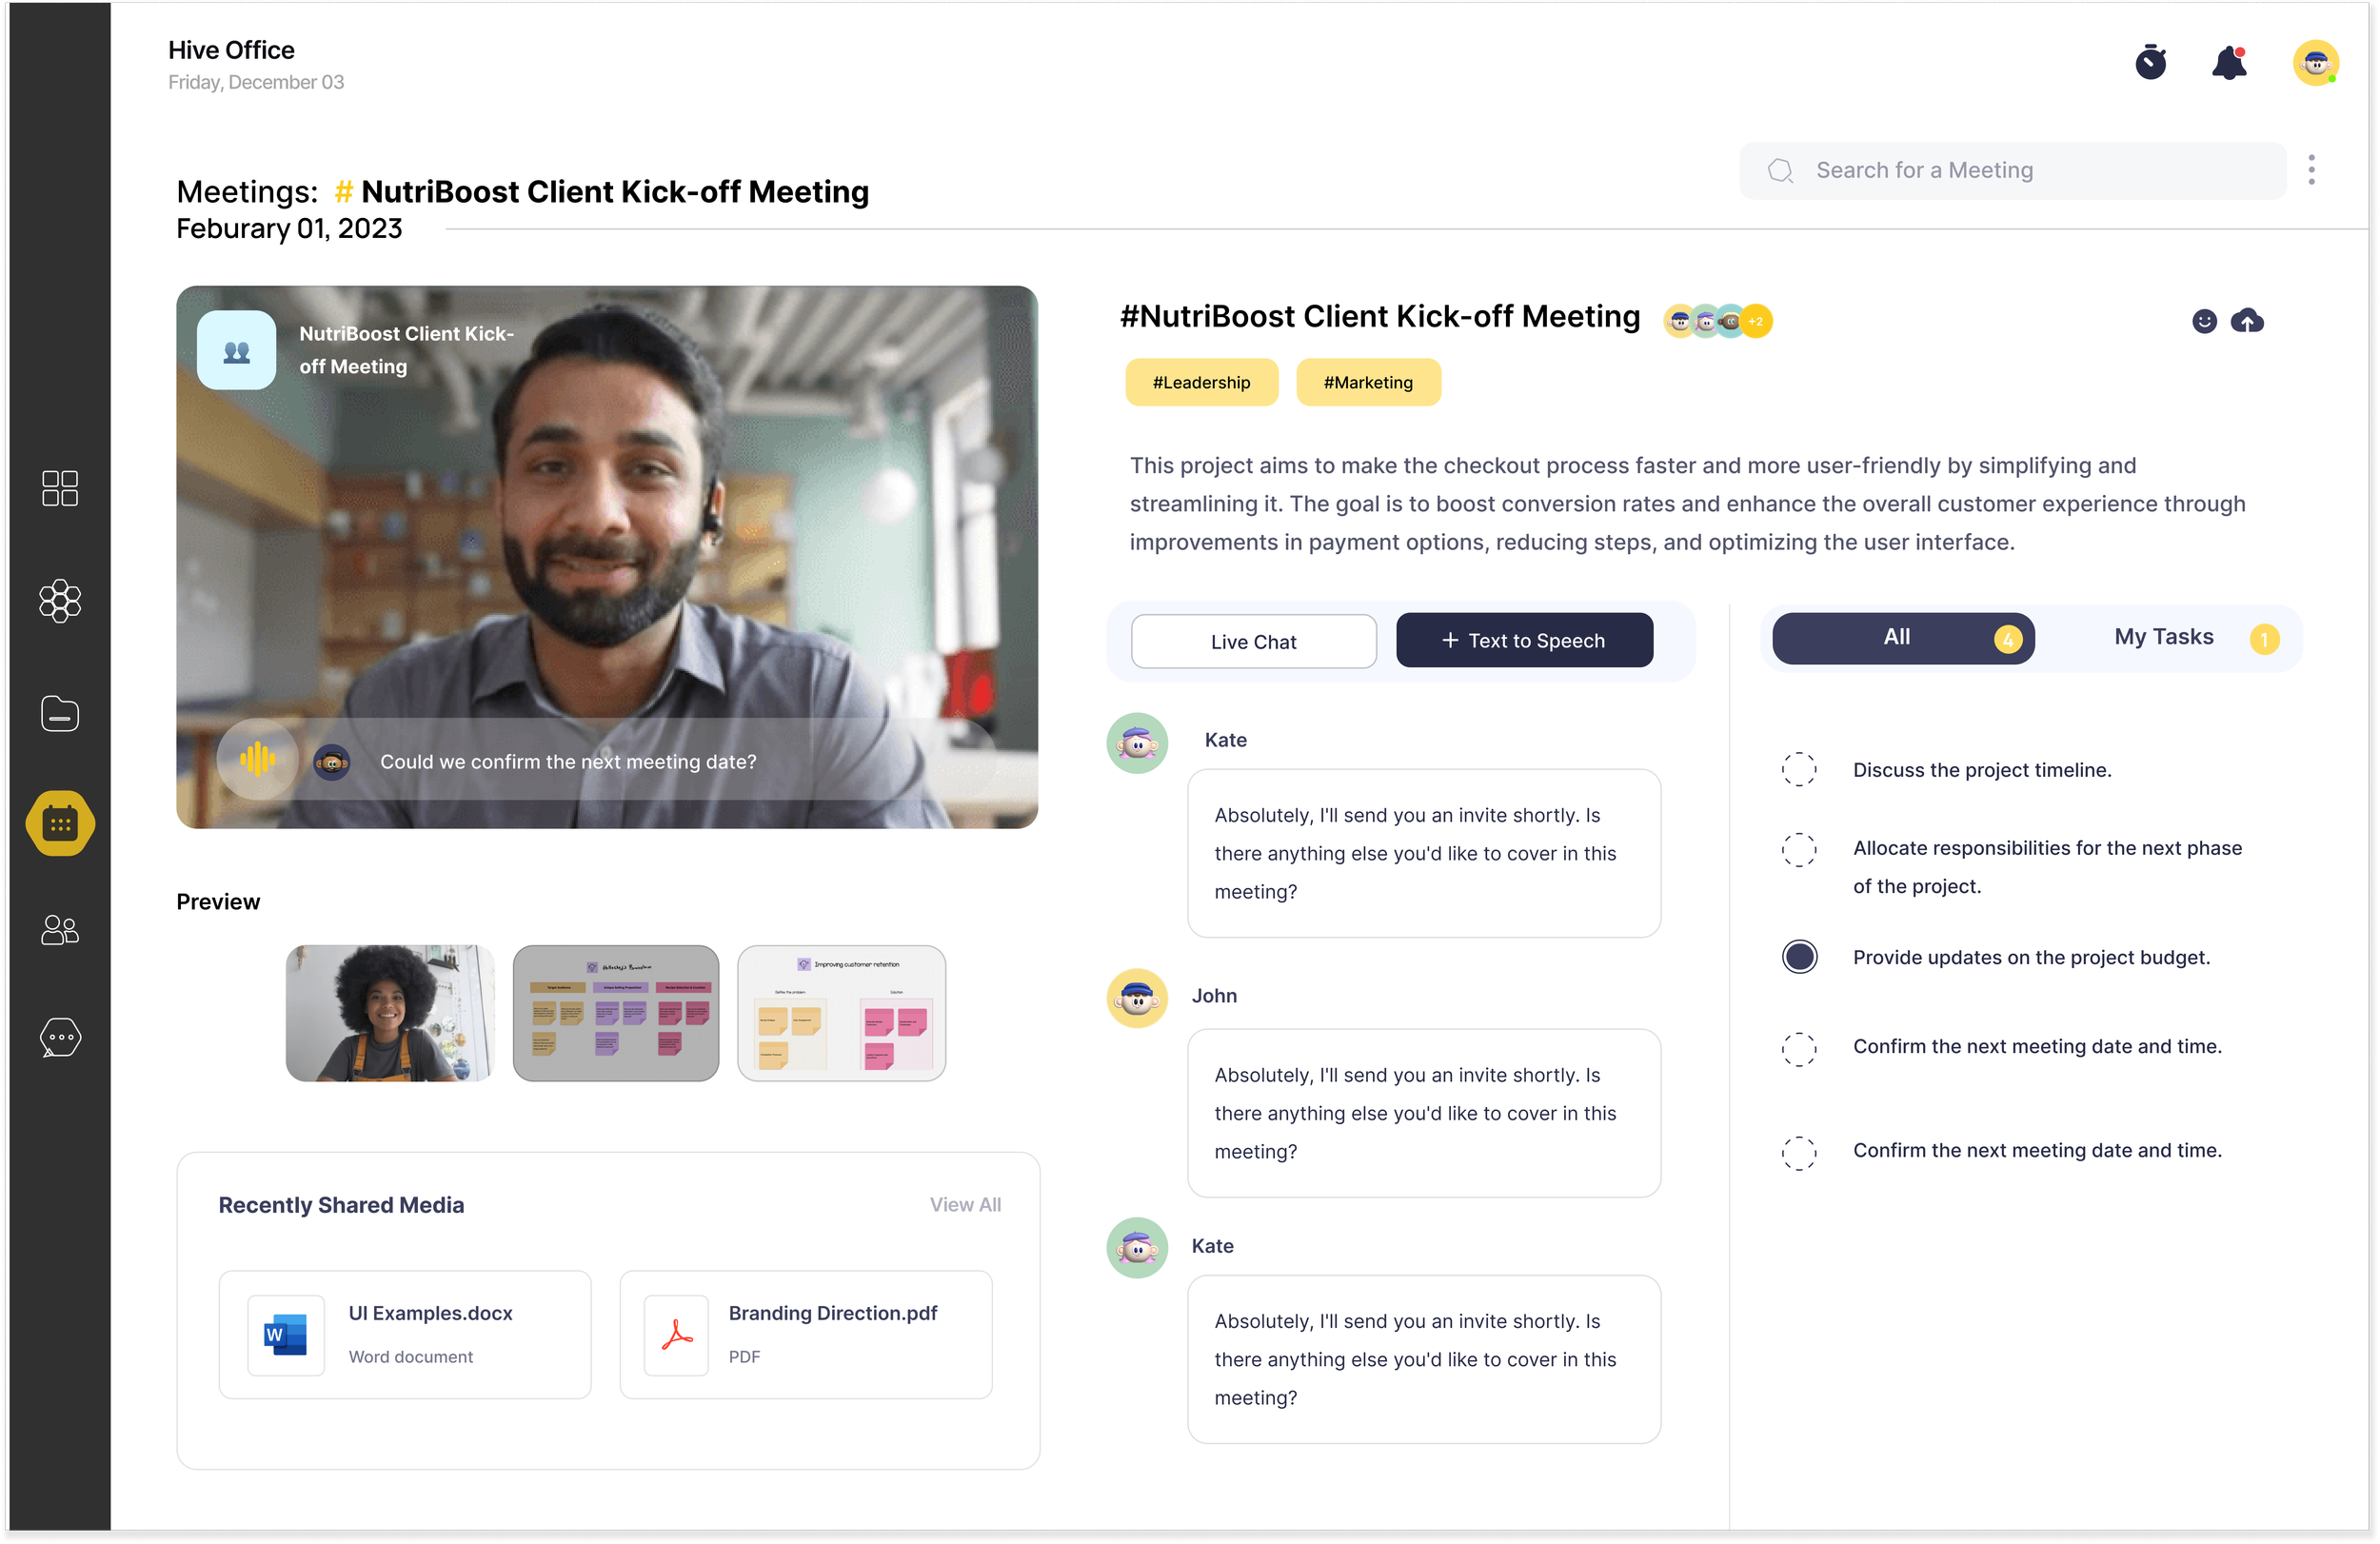Screen dimensions: 2380x1544
Task: Open the three-dot options menu near search
Action: [2311, 170]
